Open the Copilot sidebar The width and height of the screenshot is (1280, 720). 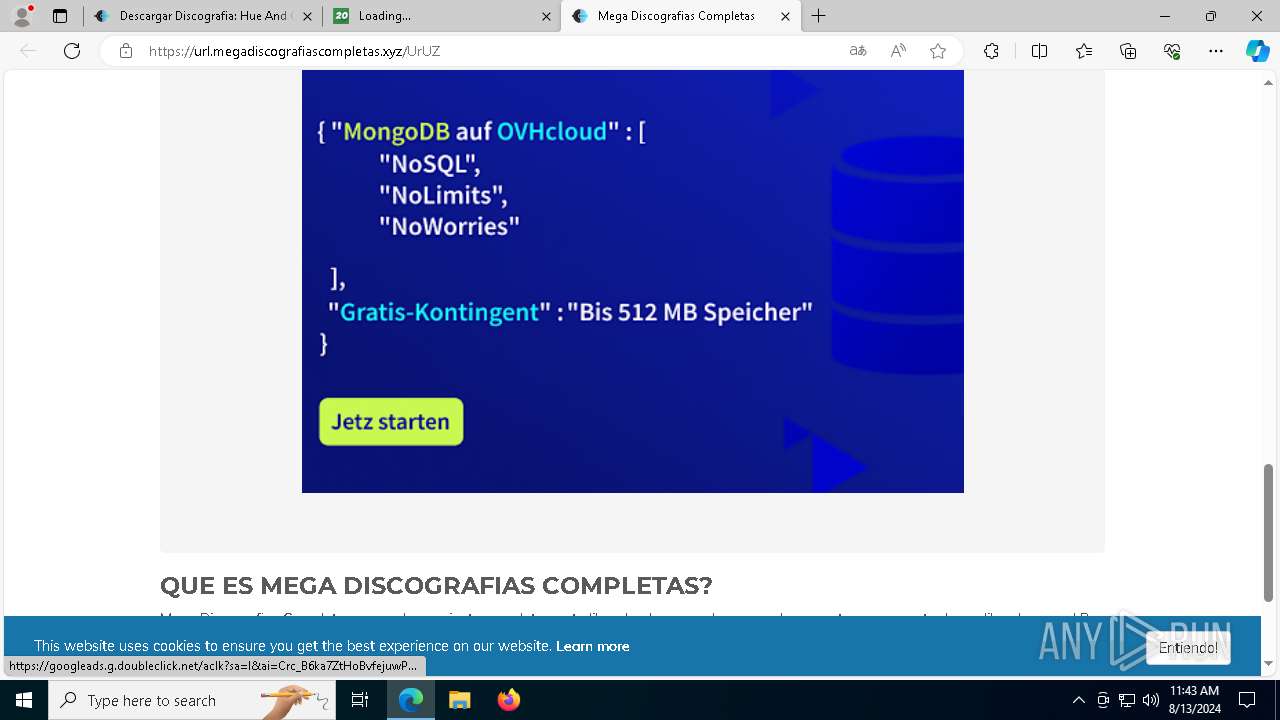[x=1257, y=51]
